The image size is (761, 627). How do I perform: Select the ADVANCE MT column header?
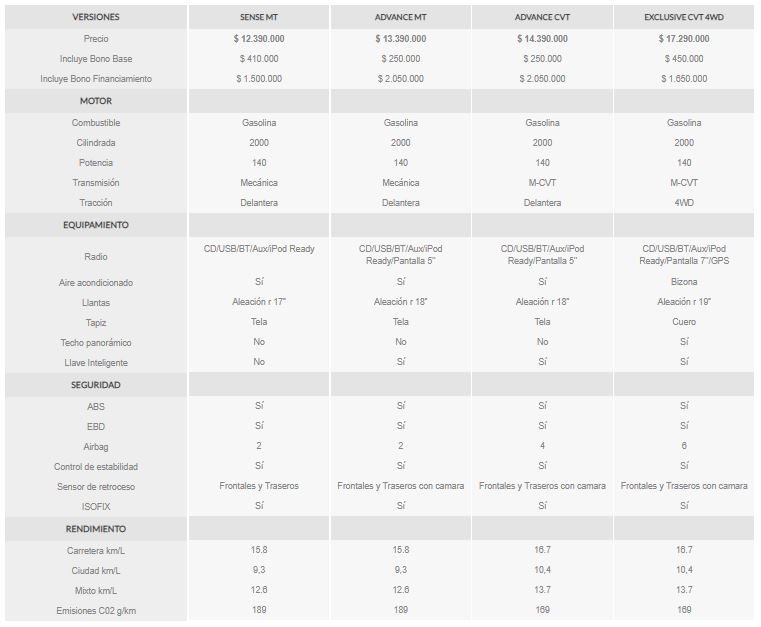pyautogui.click(x=400, y=17)
